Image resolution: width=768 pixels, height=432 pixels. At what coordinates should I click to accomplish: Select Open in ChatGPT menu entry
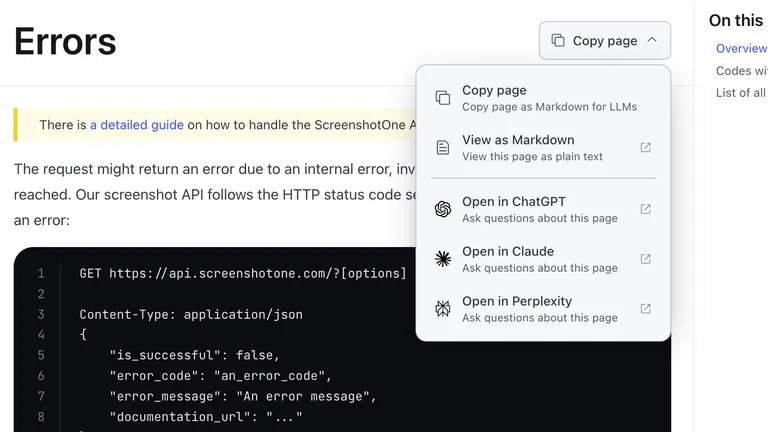pyautogui.click(x=543, y=209)
